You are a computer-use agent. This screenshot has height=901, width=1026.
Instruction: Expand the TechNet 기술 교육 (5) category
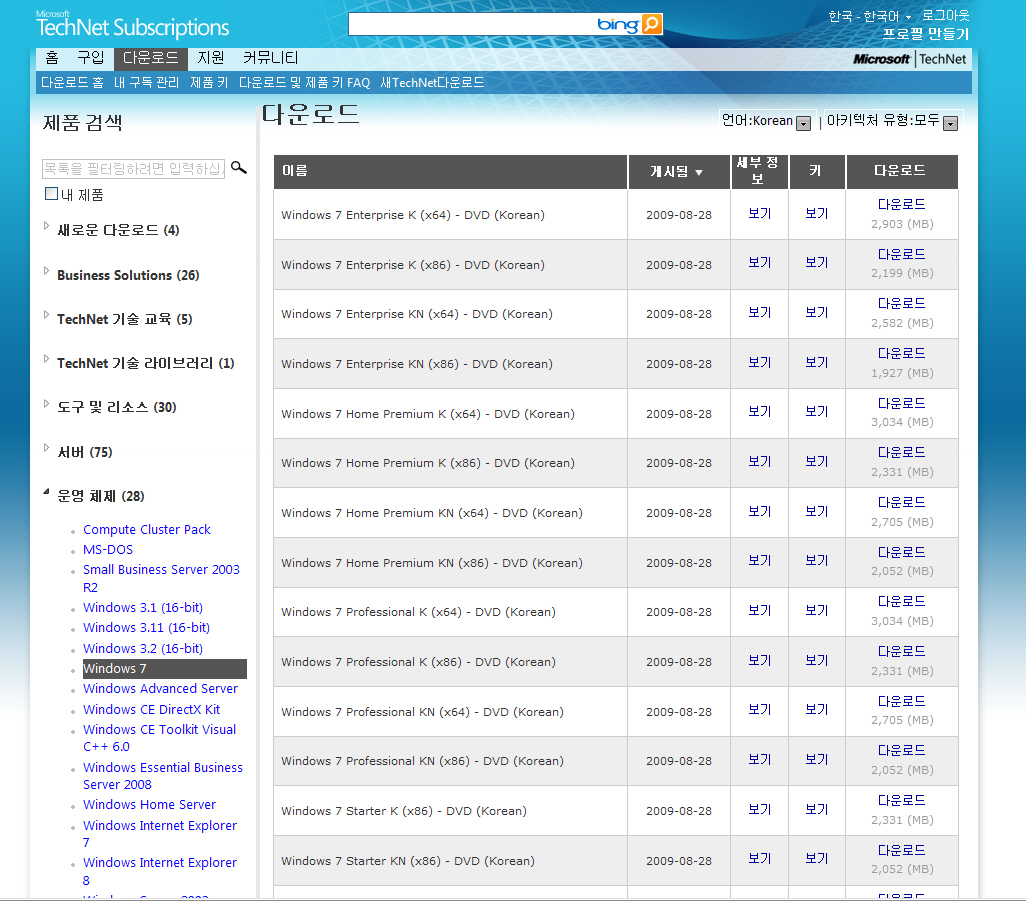[46, 315]
